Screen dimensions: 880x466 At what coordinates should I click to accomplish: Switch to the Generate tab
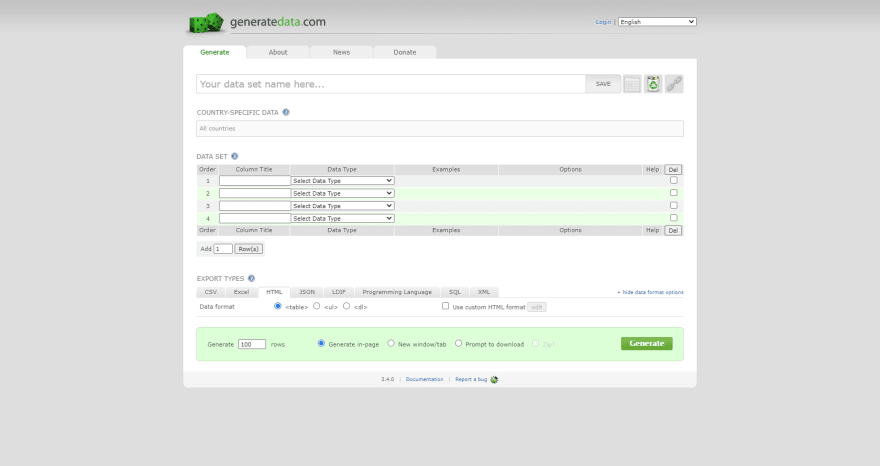point(215,52)
